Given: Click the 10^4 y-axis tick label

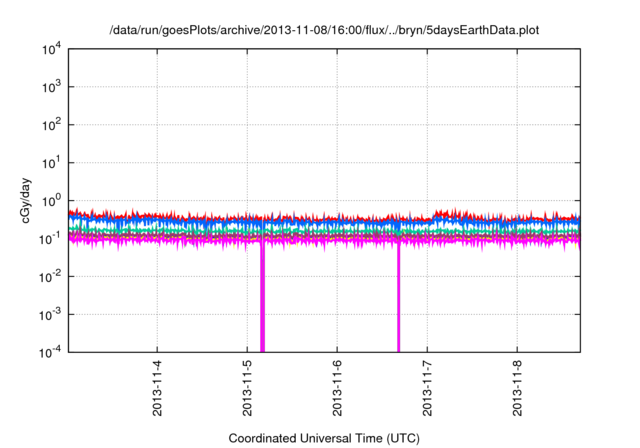Looking at the screenshot, I should 51,49.
